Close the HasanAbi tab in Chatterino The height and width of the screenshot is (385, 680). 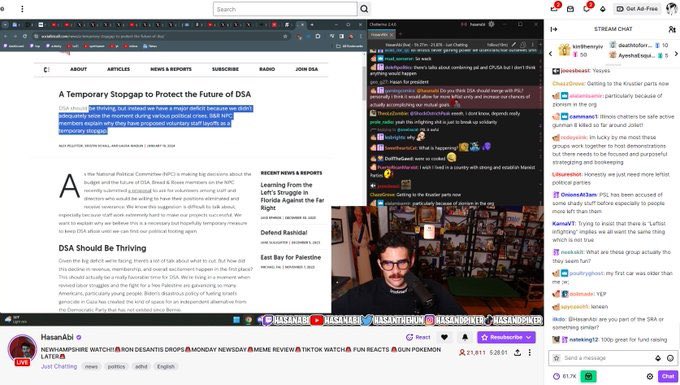coord(392,34)
